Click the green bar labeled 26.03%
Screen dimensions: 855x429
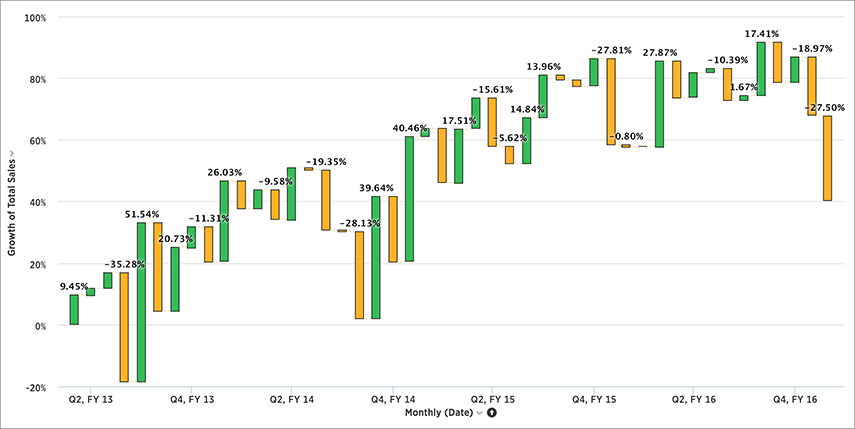click(x=224, y=221)
